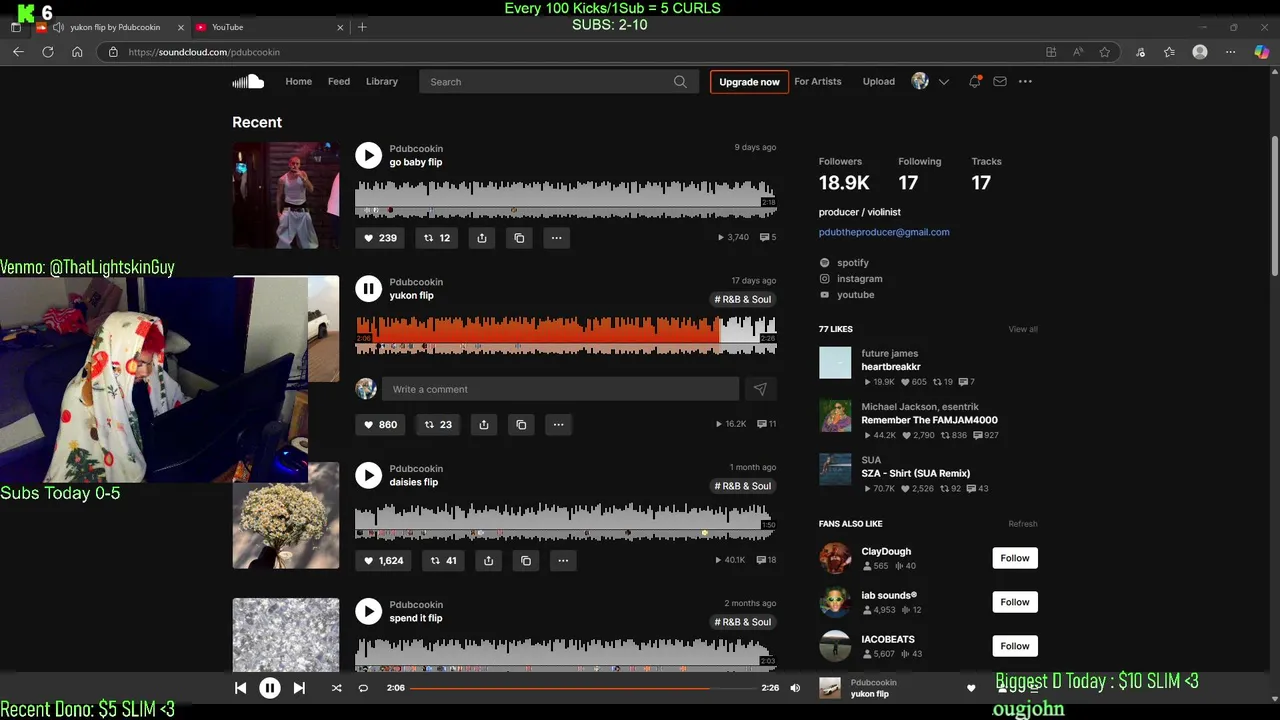The height and width of the screenshot is (720, 1280).
Task: Repost the daisies flip track (41)
Action: 443,561
